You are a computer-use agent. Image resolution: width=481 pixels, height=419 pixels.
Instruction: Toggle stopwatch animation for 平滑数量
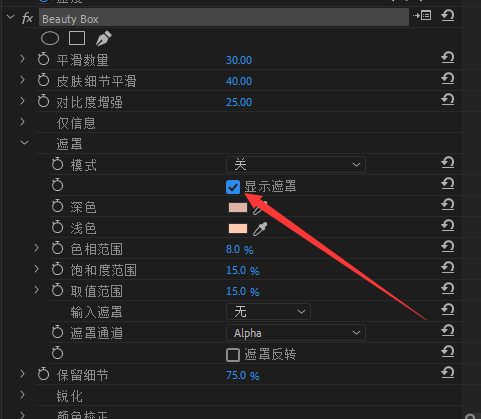click(43, 60)
